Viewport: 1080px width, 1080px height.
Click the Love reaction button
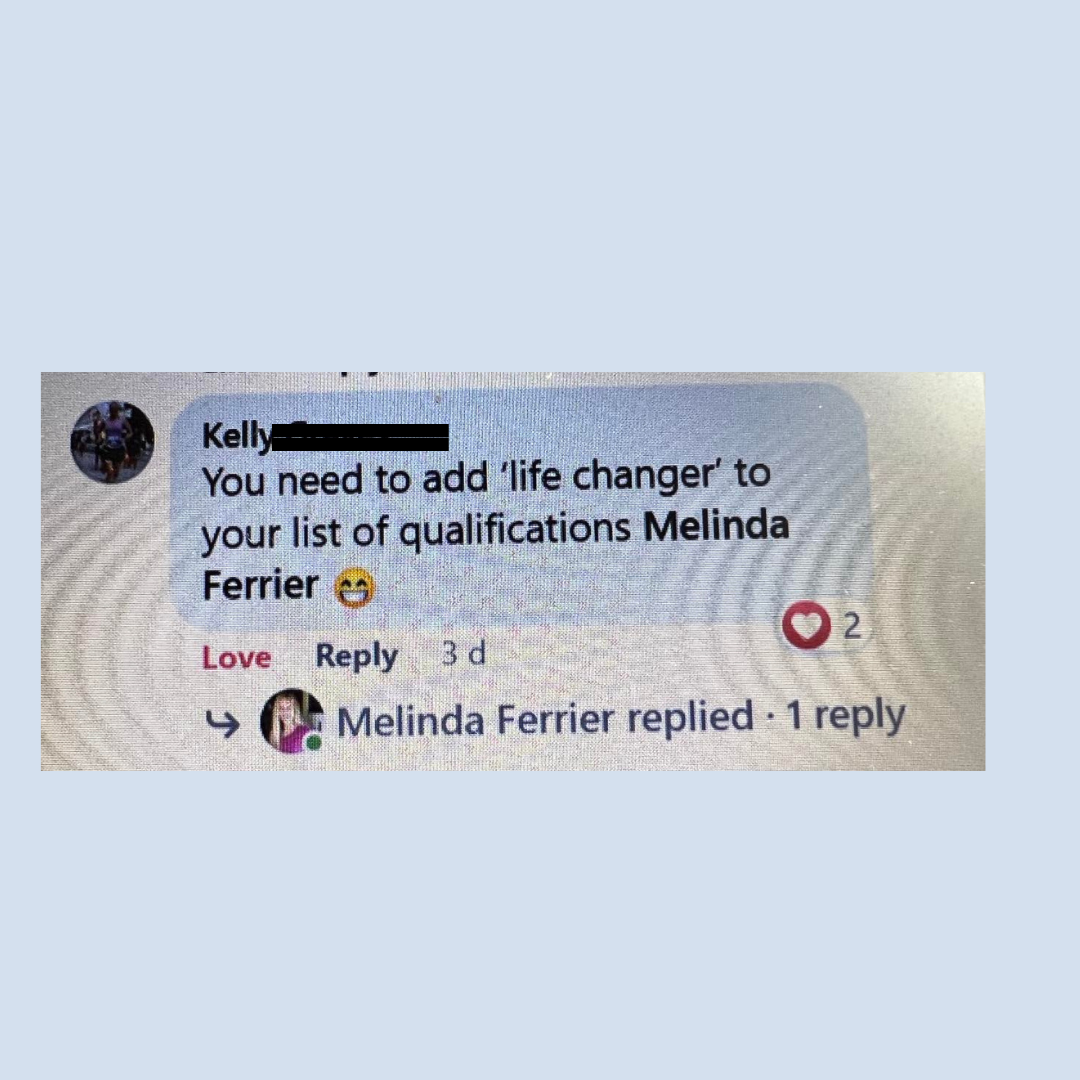[236, 657]
